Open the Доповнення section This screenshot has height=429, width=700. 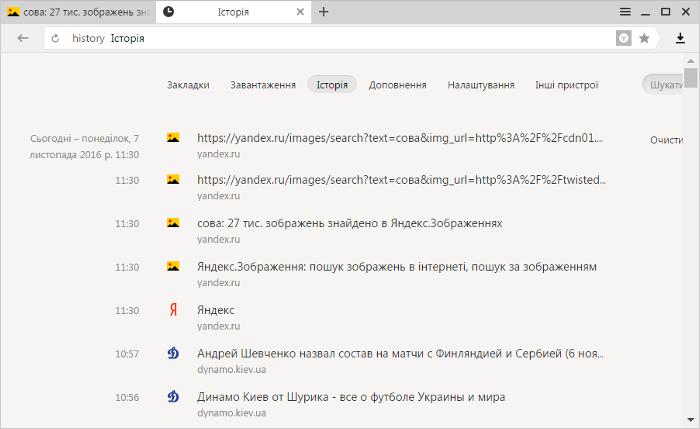click(397, 85)
